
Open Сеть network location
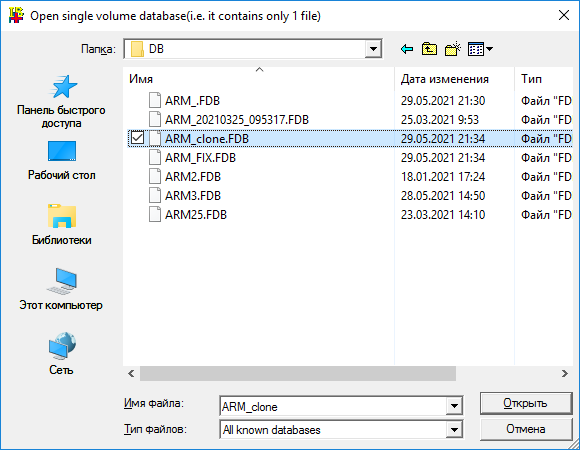point(61,354)
